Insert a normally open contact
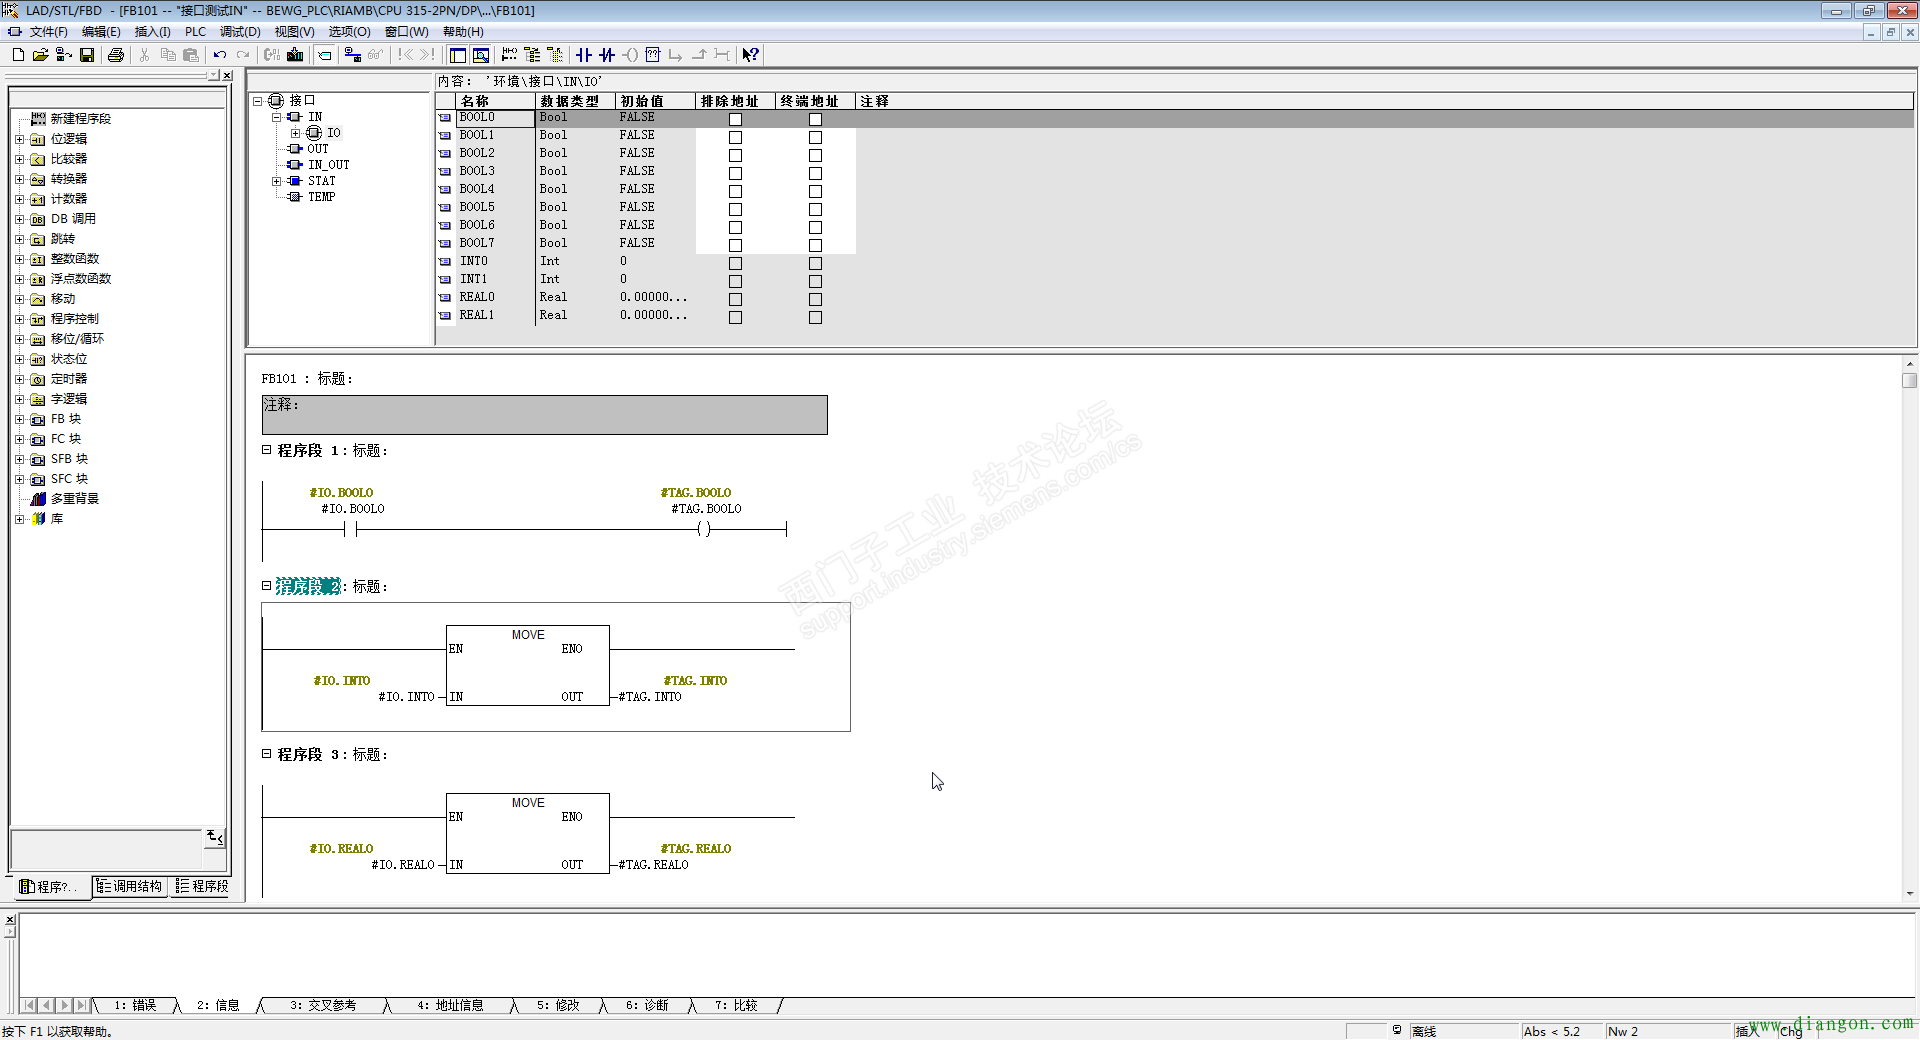Viewport: 1920px width, 1040px height. (x=584, y=55)
